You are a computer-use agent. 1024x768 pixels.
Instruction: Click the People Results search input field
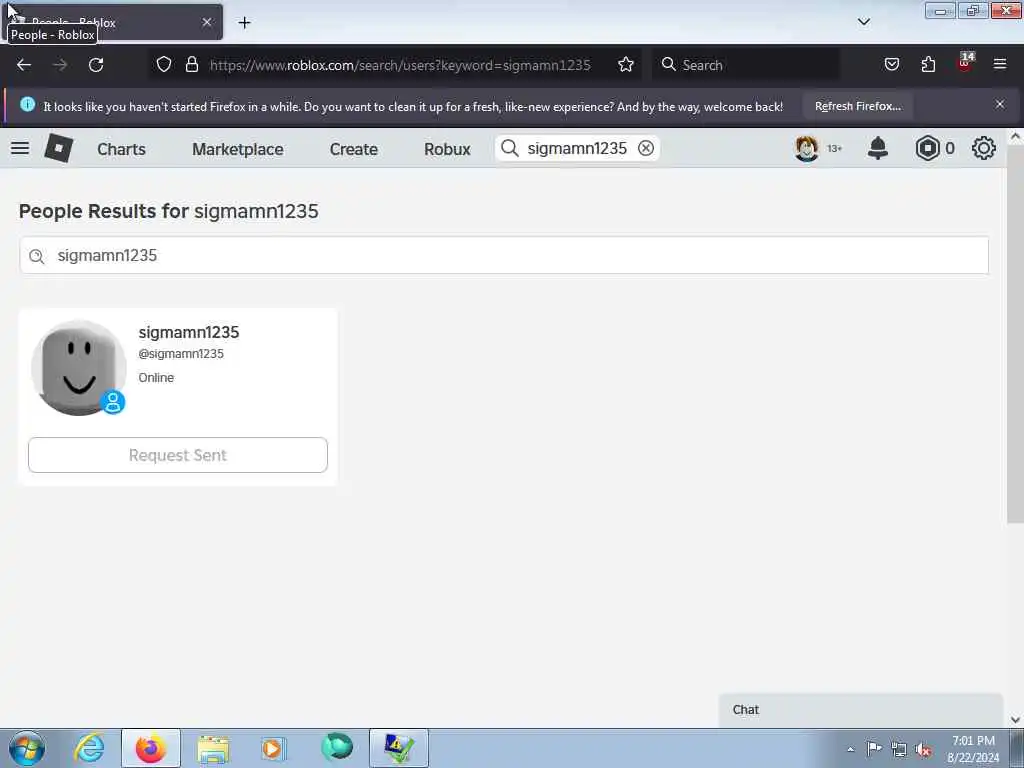coord(504,255)
